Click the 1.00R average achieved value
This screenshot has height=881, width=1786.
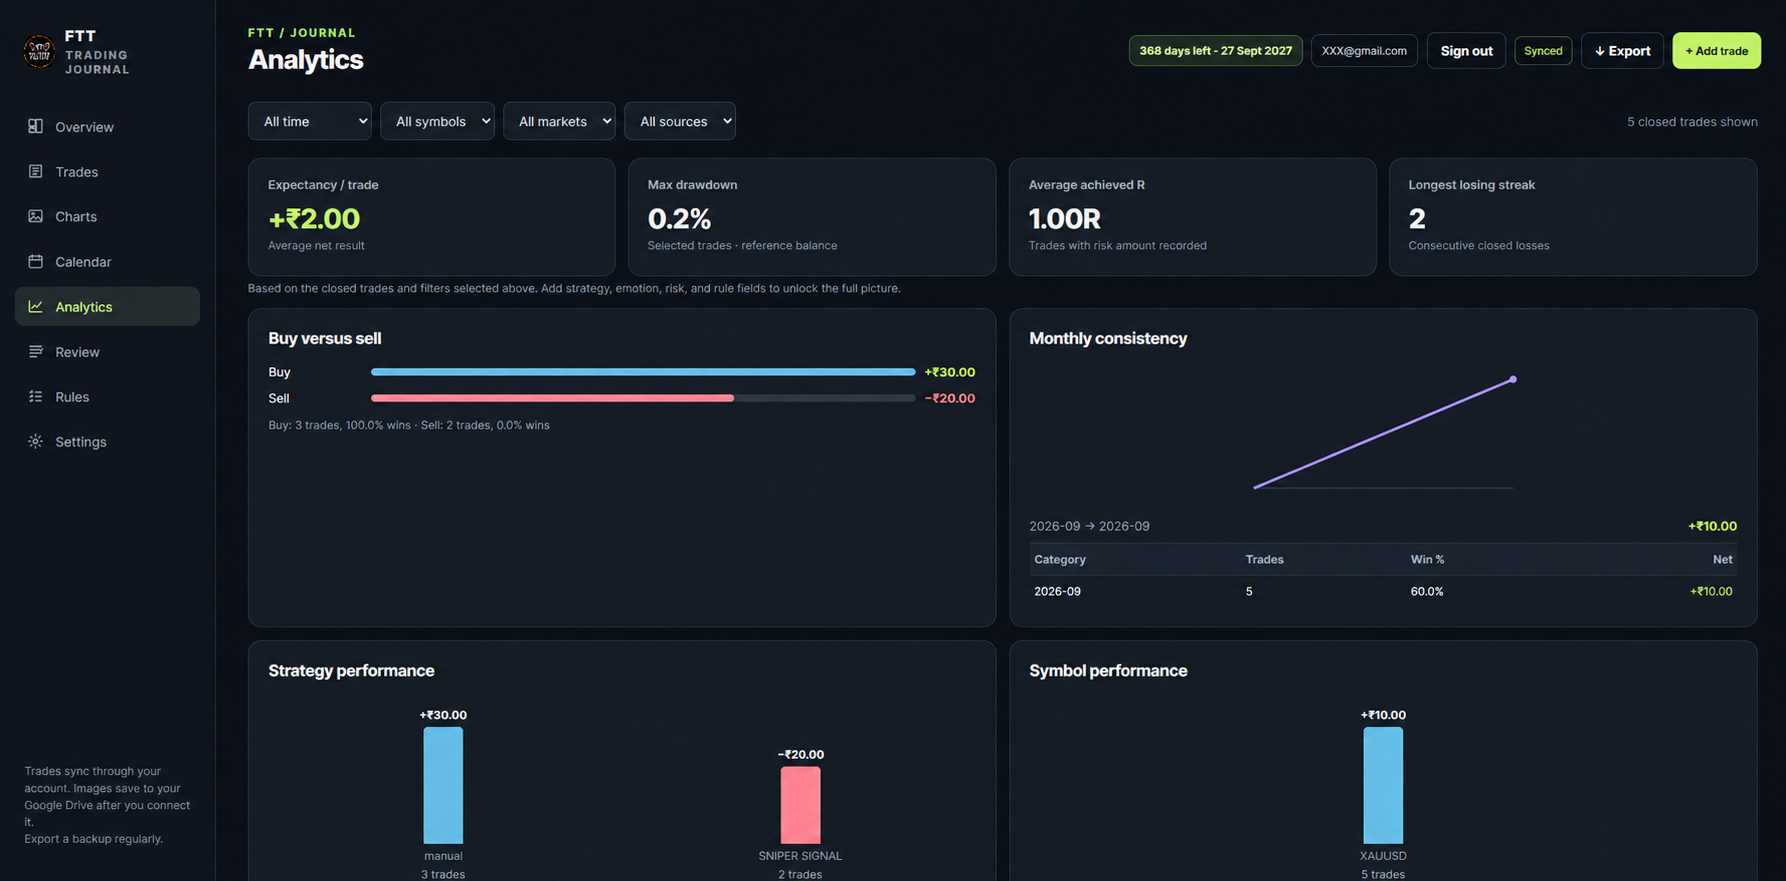point(1065,218)
